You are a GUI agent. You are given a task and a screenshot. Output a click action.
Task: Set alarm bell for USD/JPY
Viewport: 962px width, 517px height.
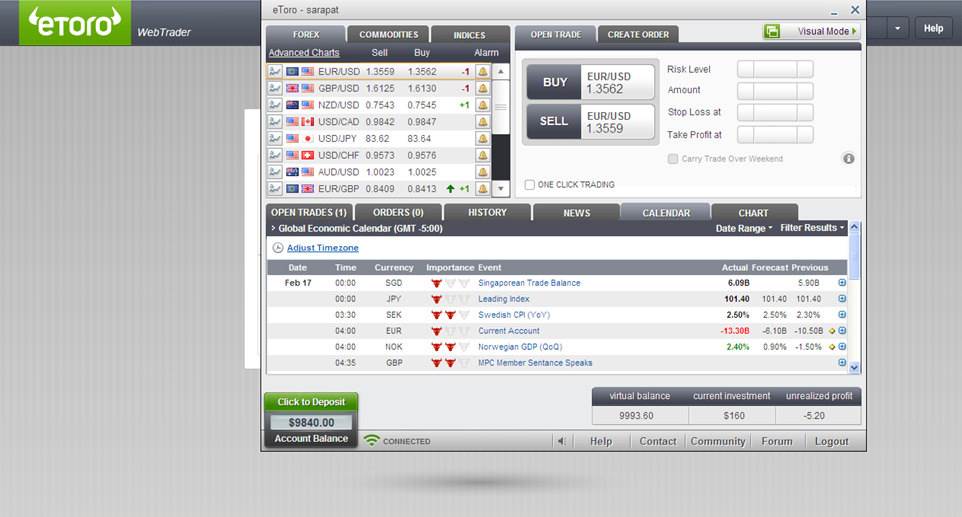tap(483, 139)
